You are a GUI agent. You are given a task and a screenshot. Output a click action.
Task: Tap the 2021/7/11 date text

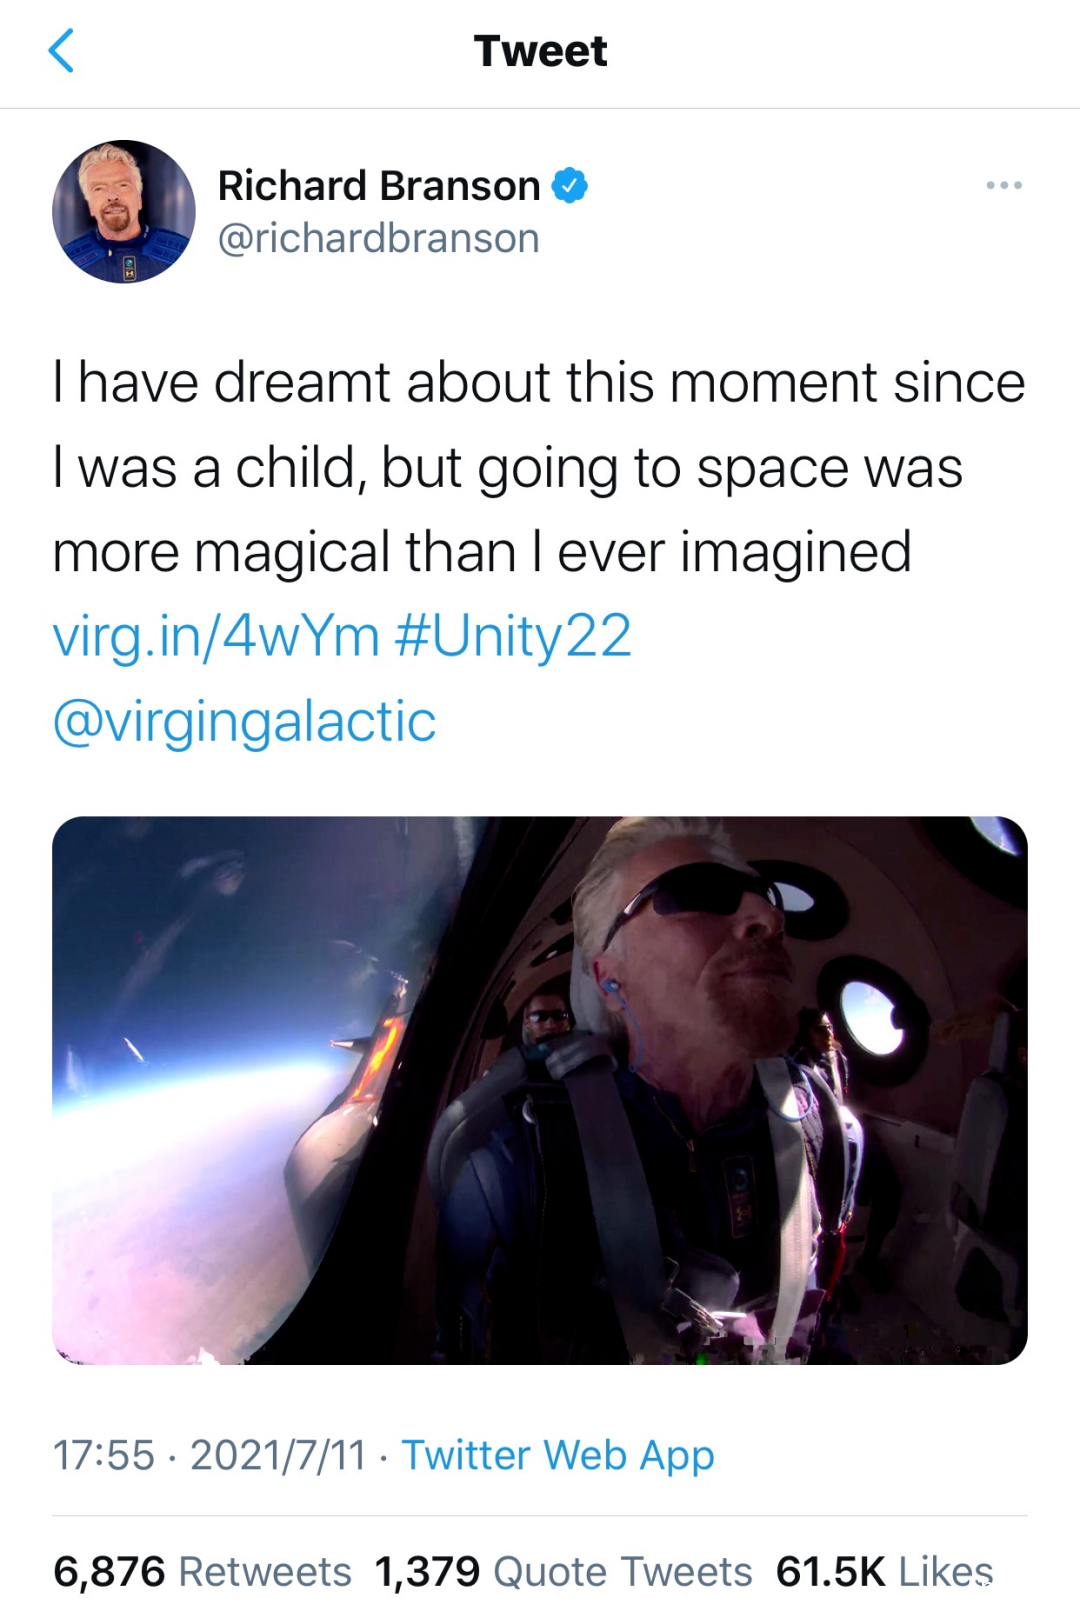278,1455
